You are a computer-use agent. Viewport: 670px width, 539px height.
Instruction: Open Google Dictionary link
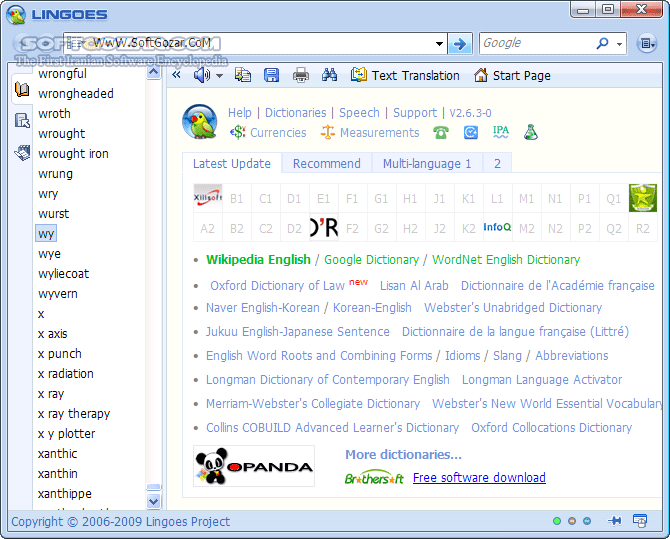point(371,259)
